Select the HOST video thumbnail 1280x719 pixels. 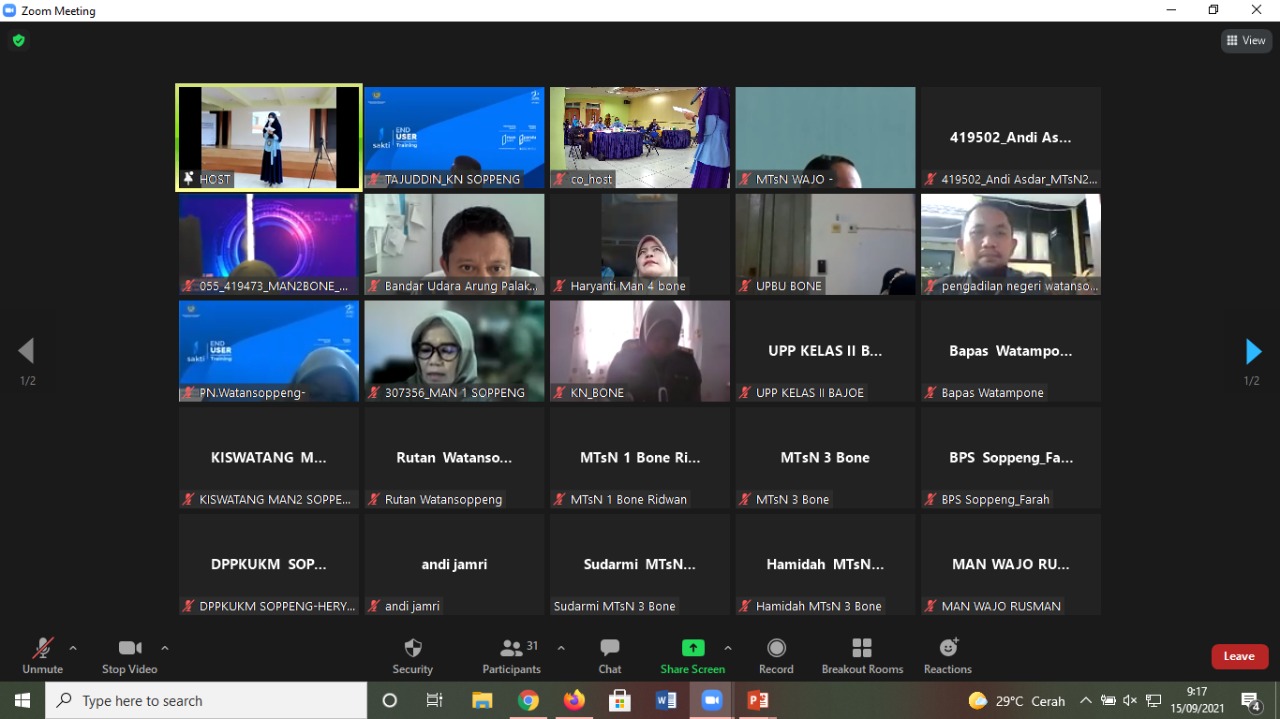[268, 137]
